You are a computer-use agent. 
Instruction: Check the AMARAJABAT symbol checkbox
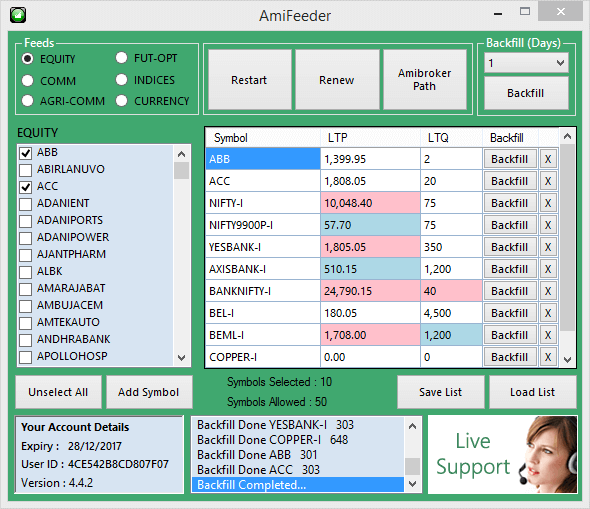[x=25, y=289]
